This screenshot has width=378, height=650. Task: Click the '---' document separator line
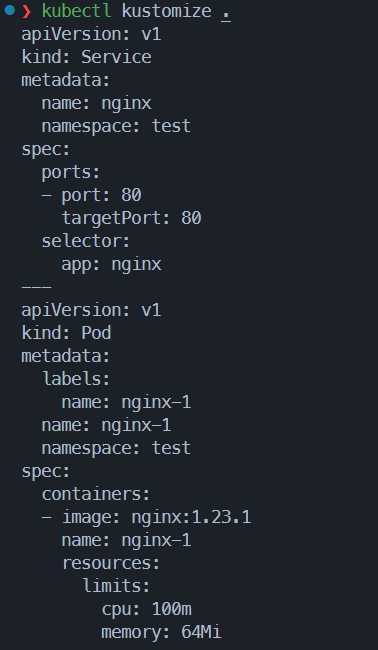click(x=36, y=287)
